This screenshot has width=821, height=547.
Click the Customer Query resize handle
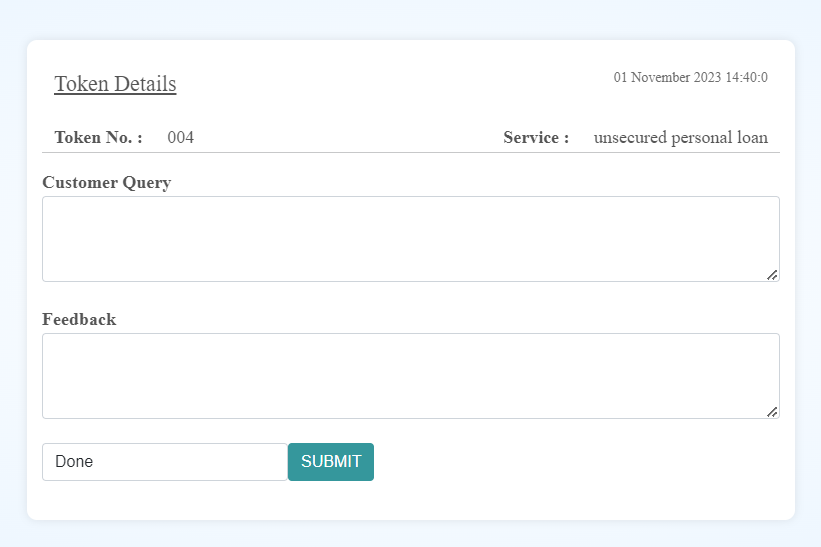point(772,274)
